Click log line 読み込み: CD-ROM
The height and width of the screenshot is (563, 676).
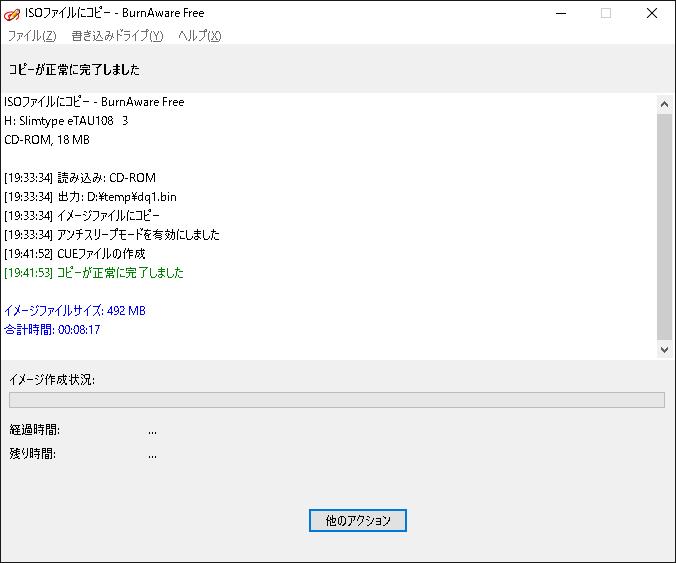[x=80, y=178]
